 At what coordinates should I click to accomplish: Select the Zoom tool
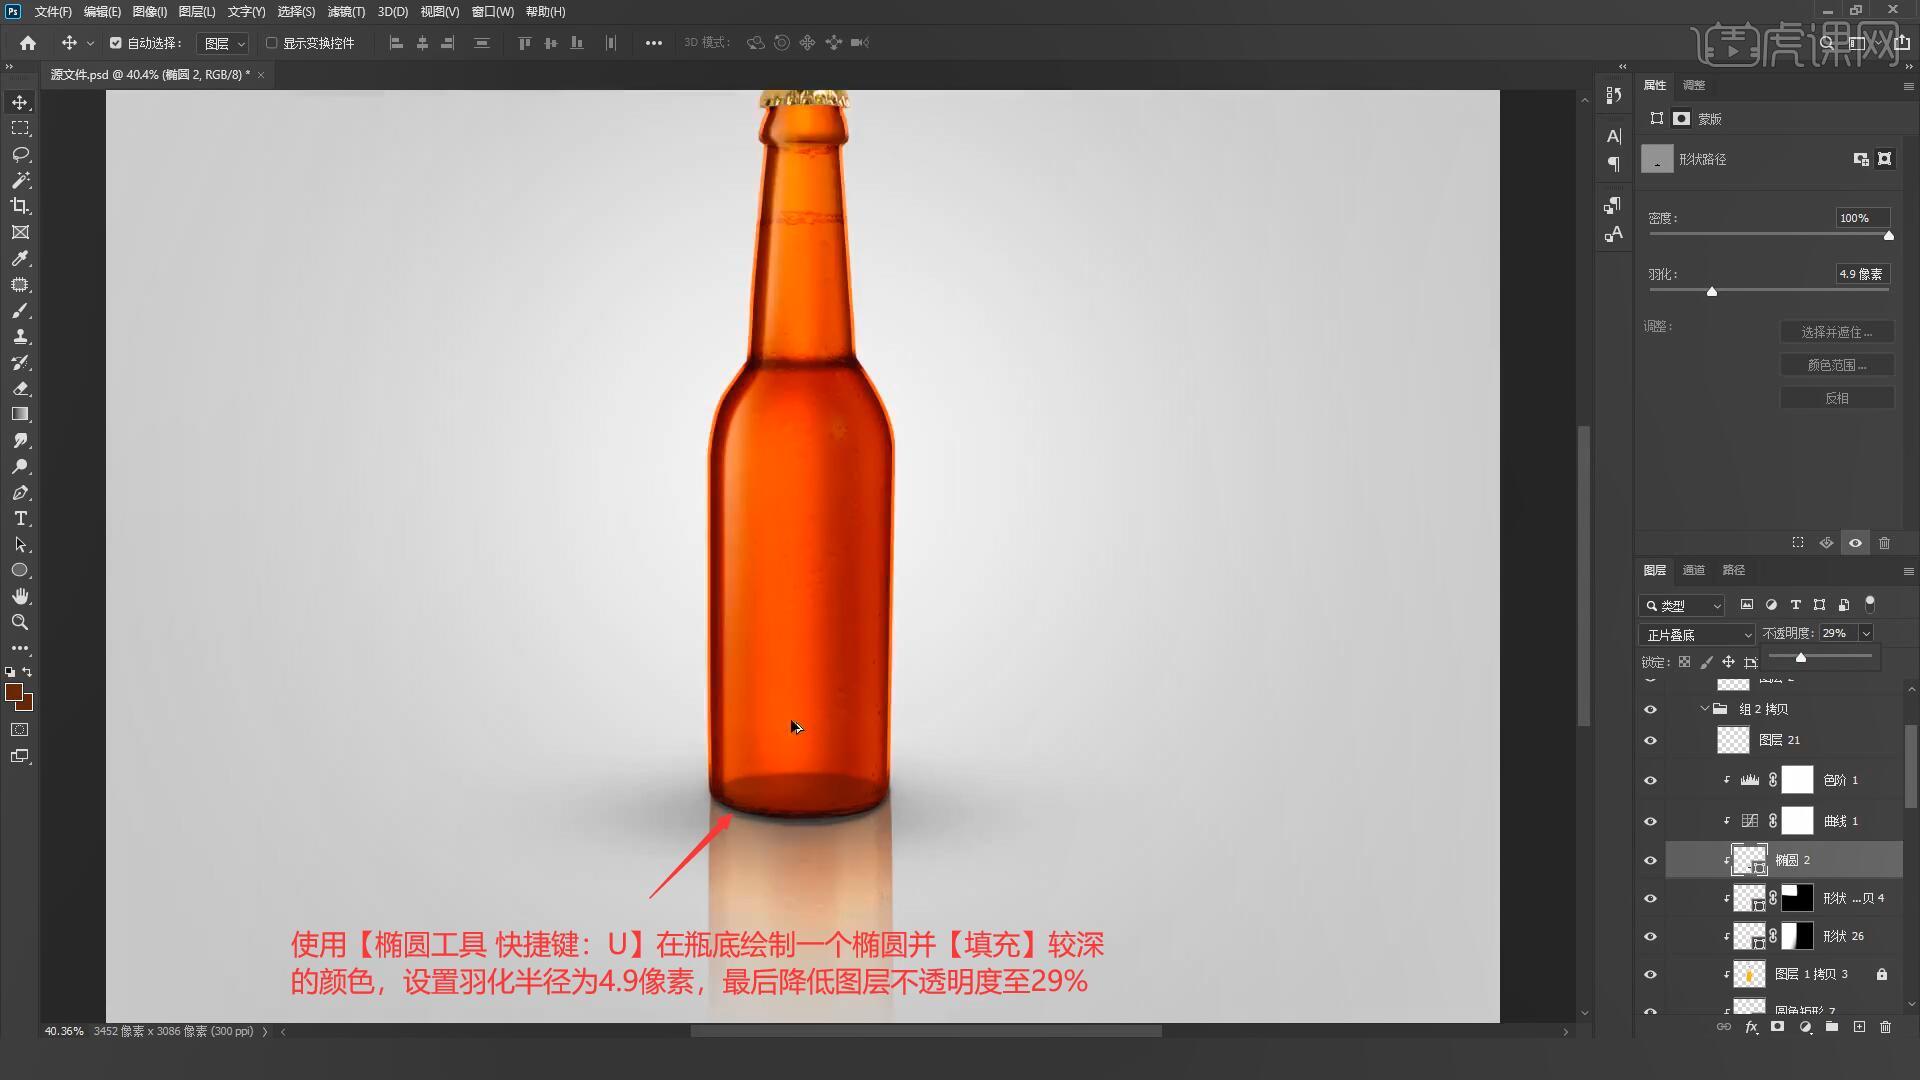point(20,622)
